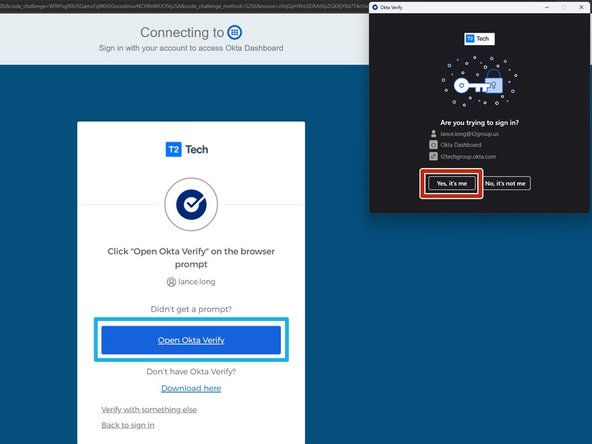
Task: Click the link icon beside t2techgroup.okta.com
Action: (433, 156)
